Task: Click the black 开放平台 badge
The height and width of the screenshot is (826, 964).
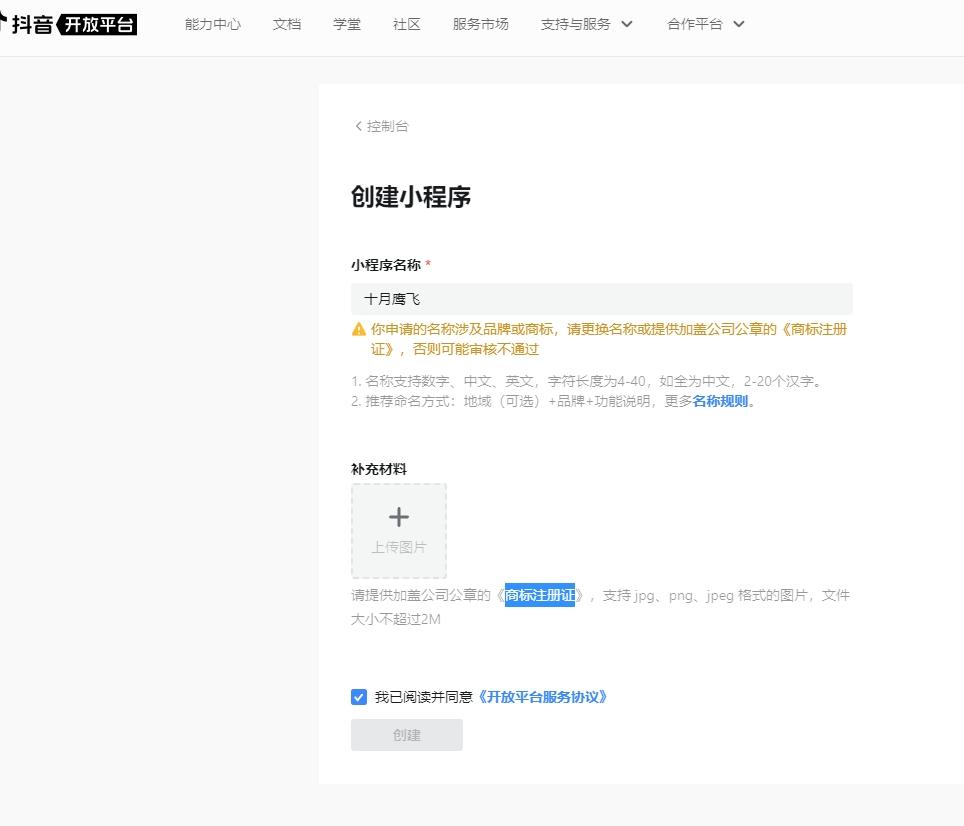Action: click(99, 24)
